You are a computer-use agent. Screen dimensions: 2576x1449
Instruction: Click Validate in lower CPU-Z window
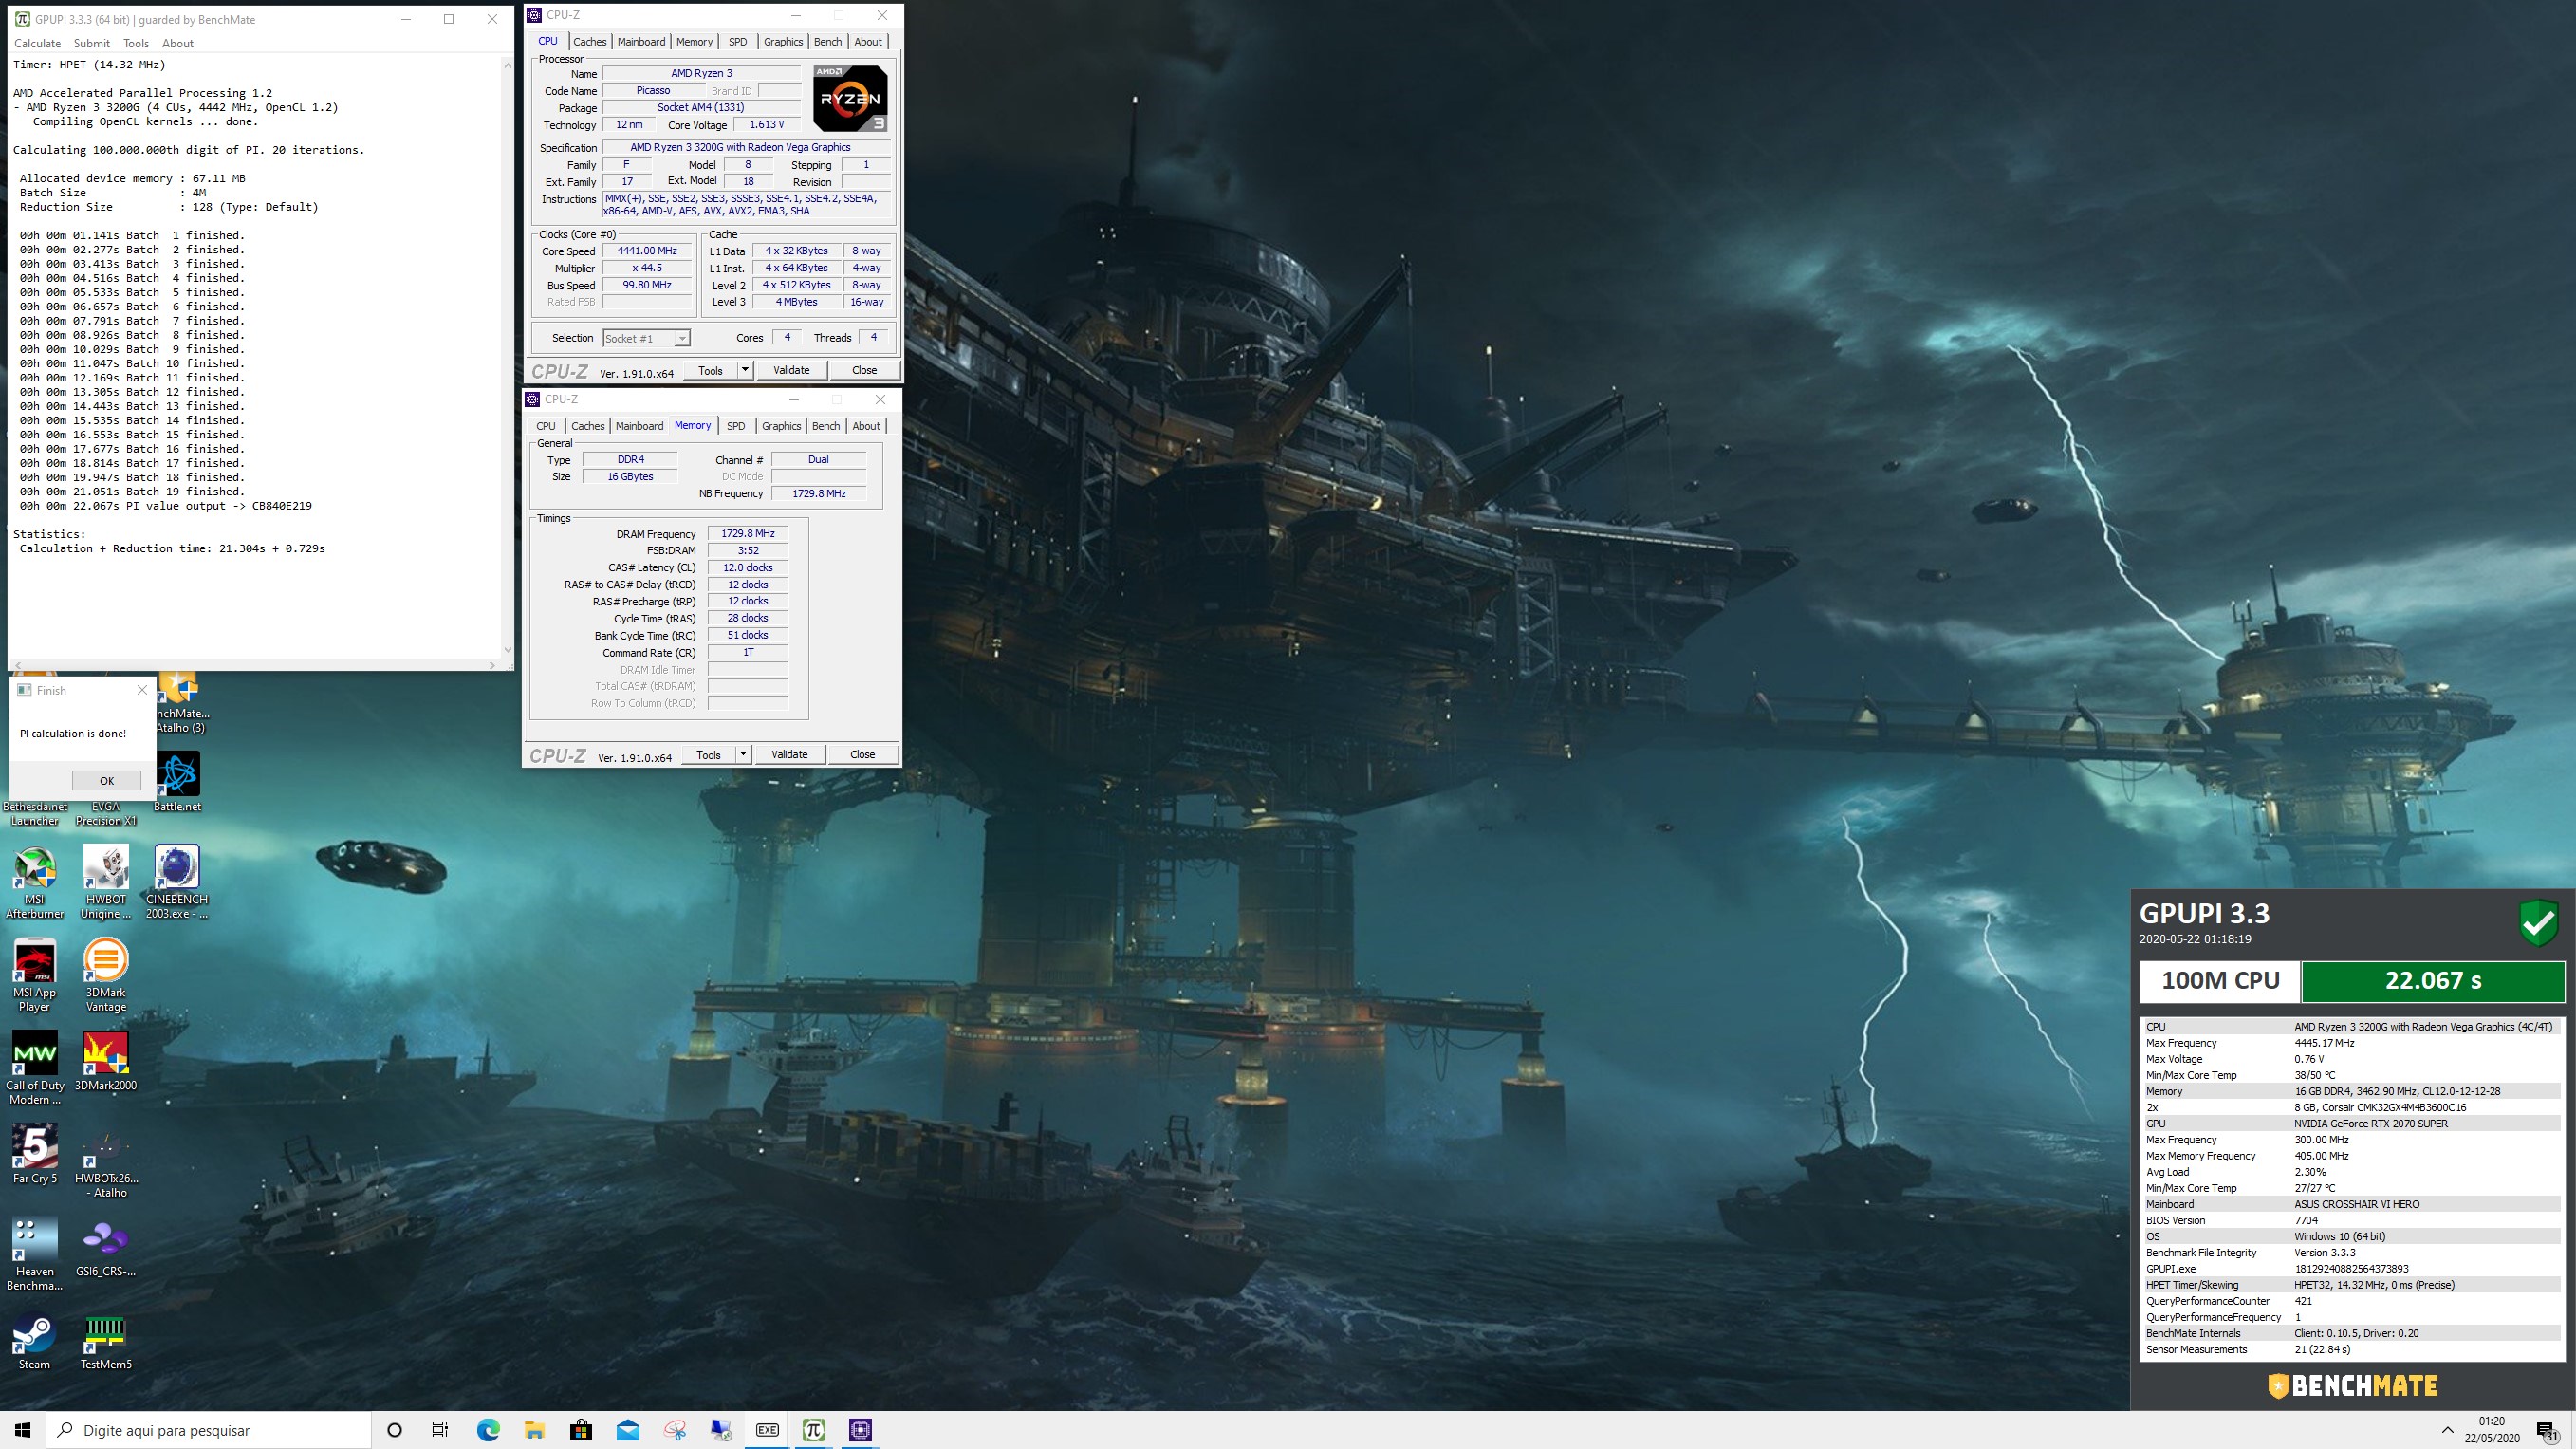789,754
